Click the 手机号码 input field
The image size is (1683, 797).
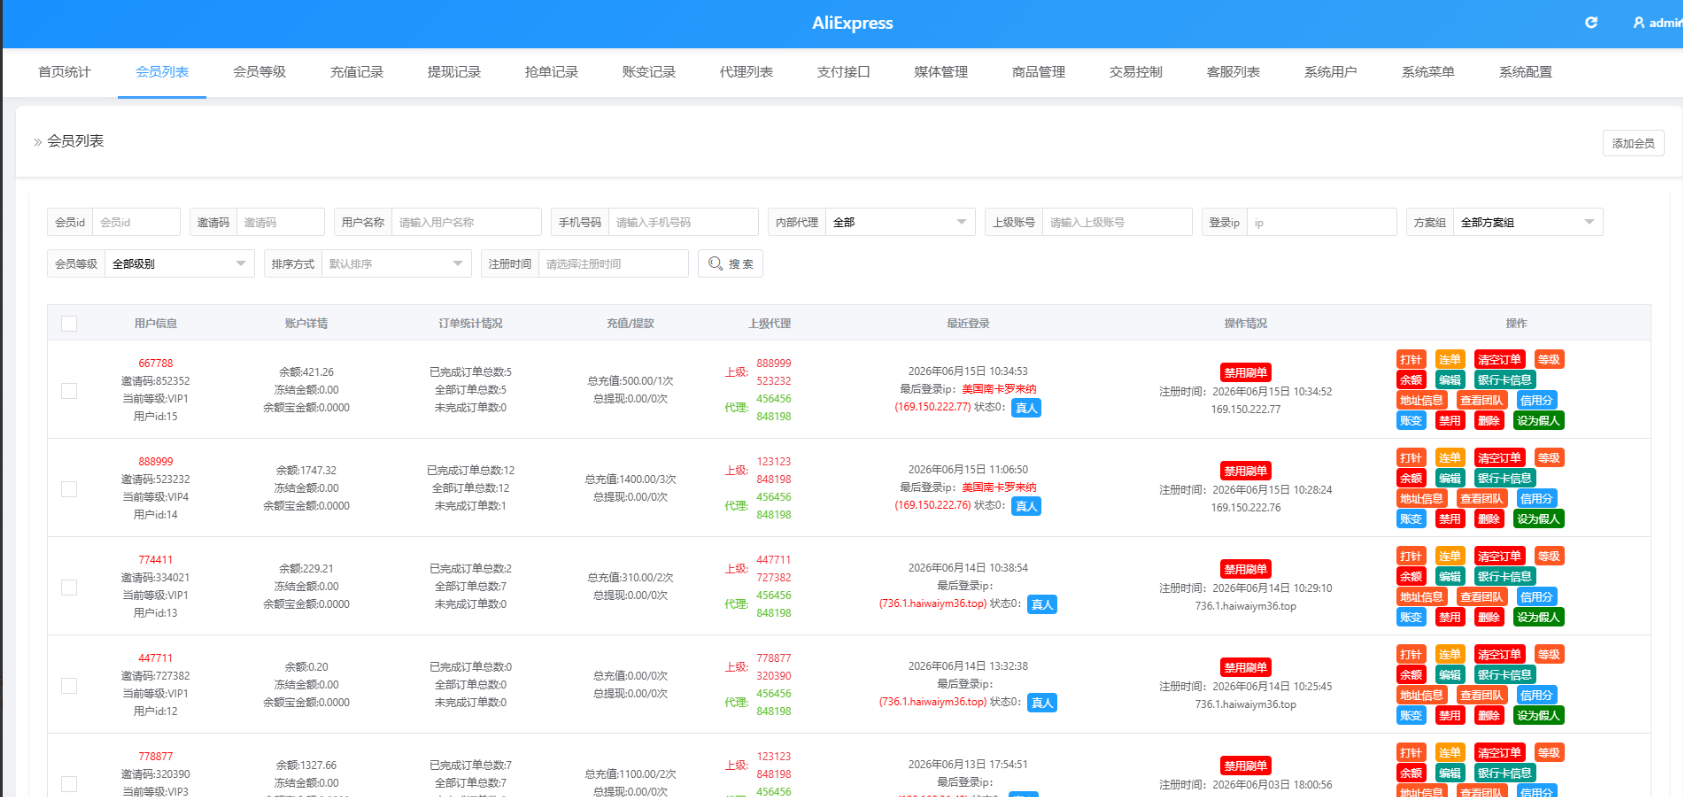coord(683,222)
